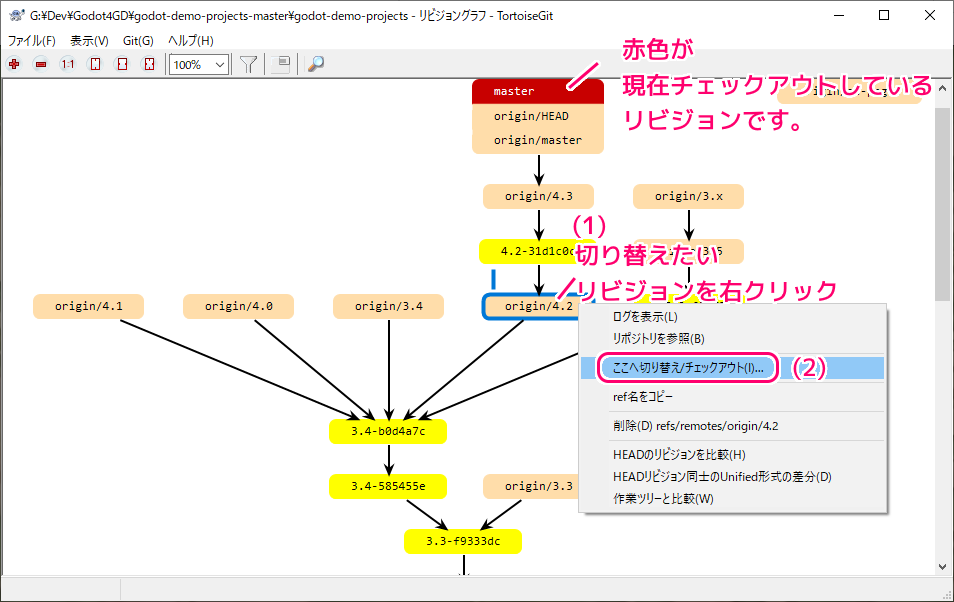Image resolution: width=954 pixels, height=602 pixels.
Task: Click the vertical scrollbar down arrow
Action: 942,567
